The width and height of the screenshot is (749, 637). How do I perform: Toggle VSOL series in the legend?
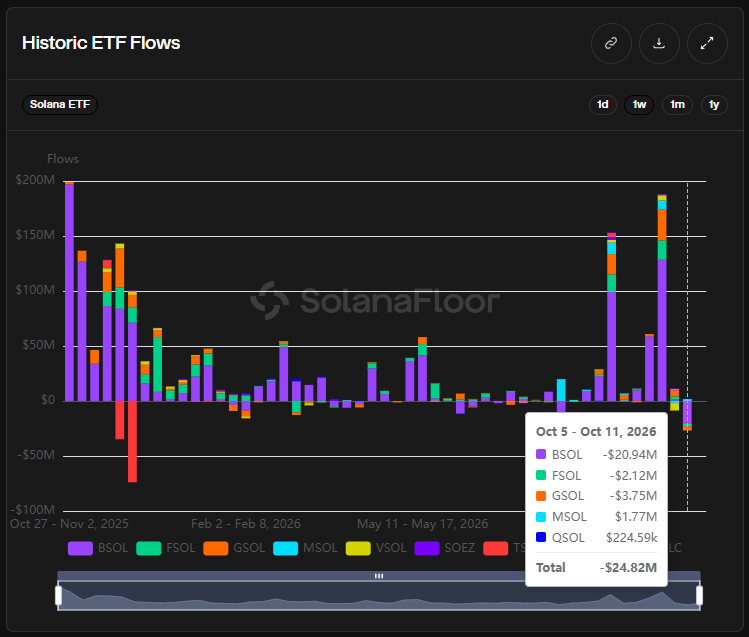376,548
